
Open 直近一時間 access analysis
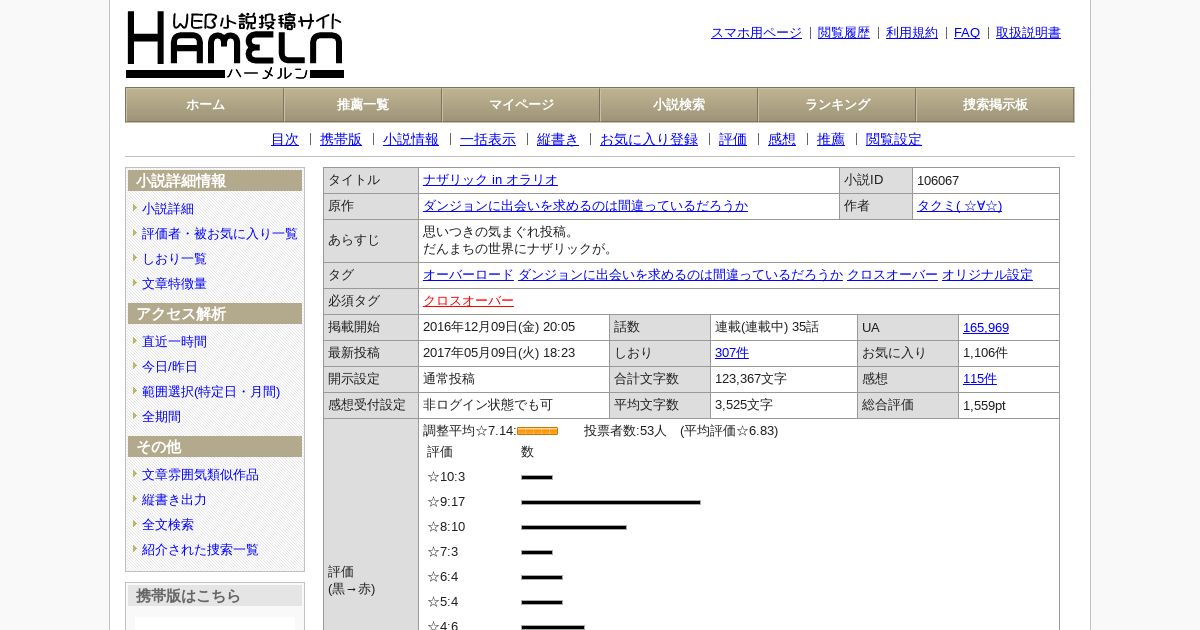click(174, 342)
